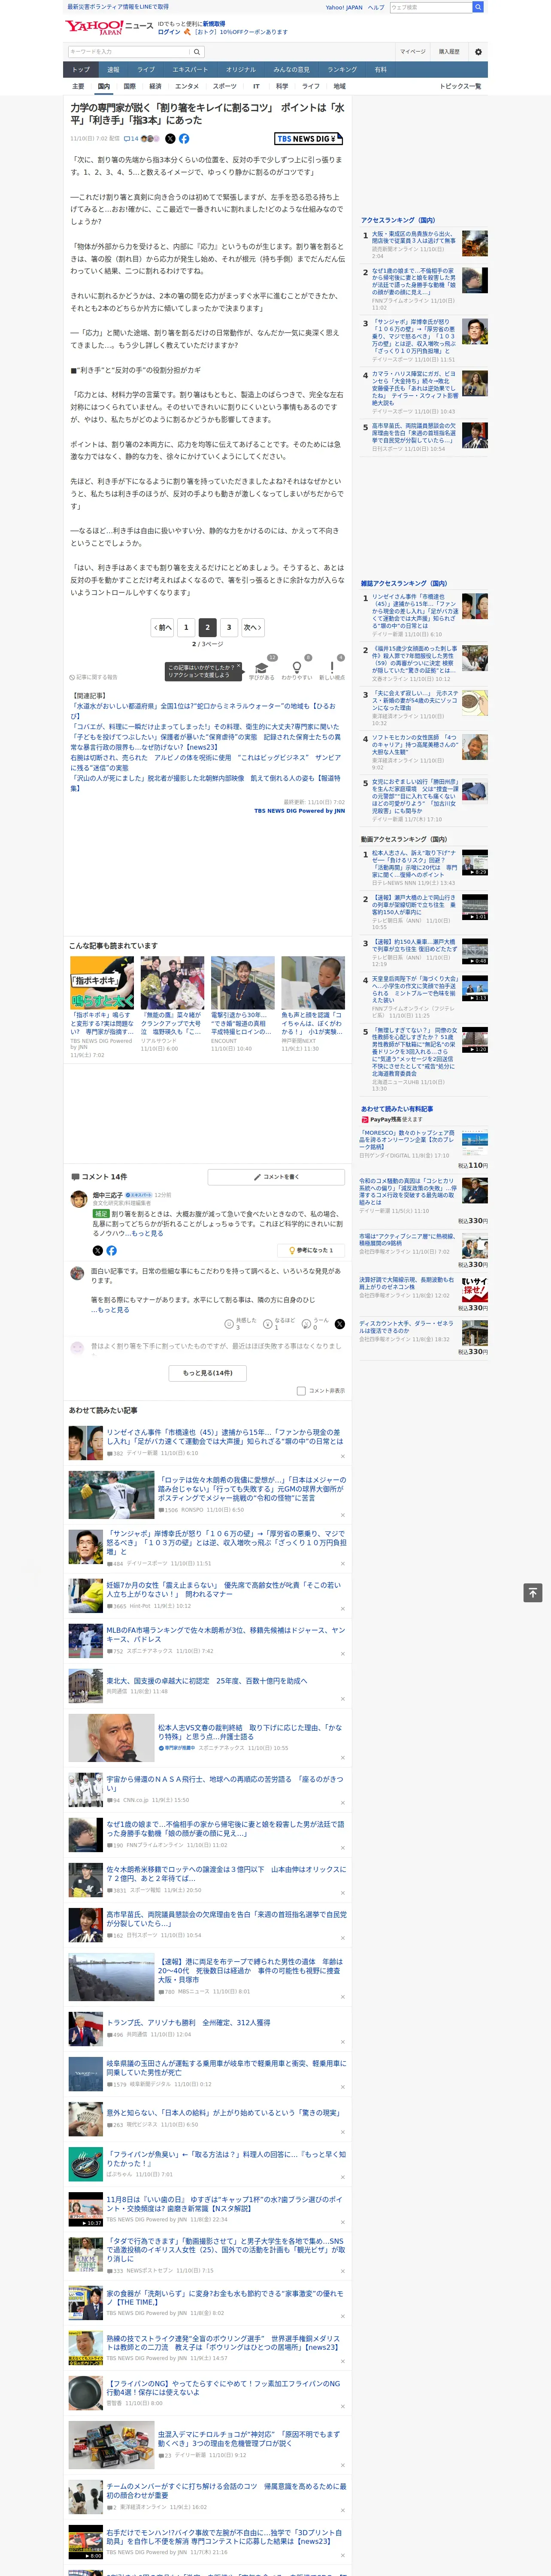Click the TBS NEWS DIG publisher logo
The image size is (551, 2576).
point(308,139)
